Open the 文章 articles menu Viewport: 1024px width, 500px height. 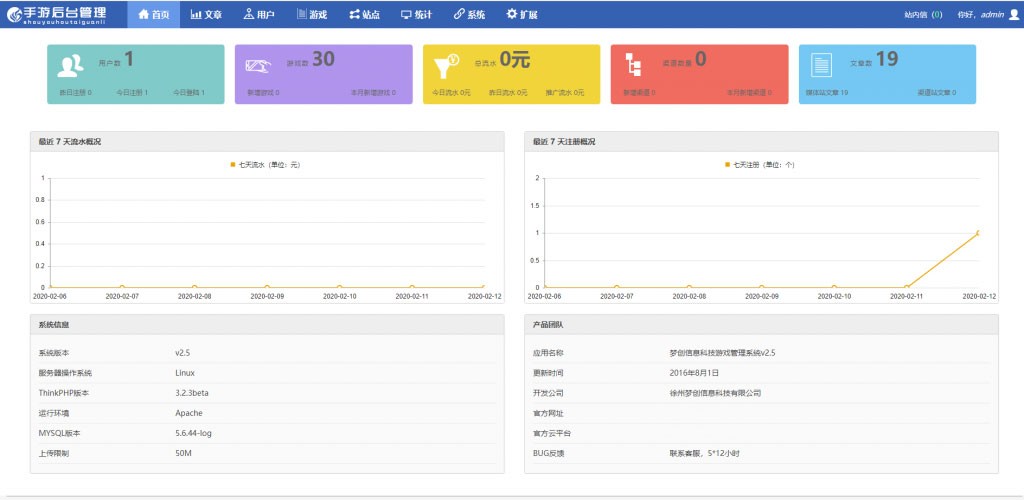pyautogui.click(x=206, y=15)
